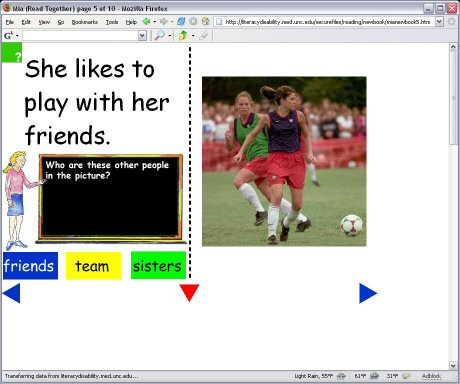
Task: Maximize the Firefox window
Action: tap(440, 8)
